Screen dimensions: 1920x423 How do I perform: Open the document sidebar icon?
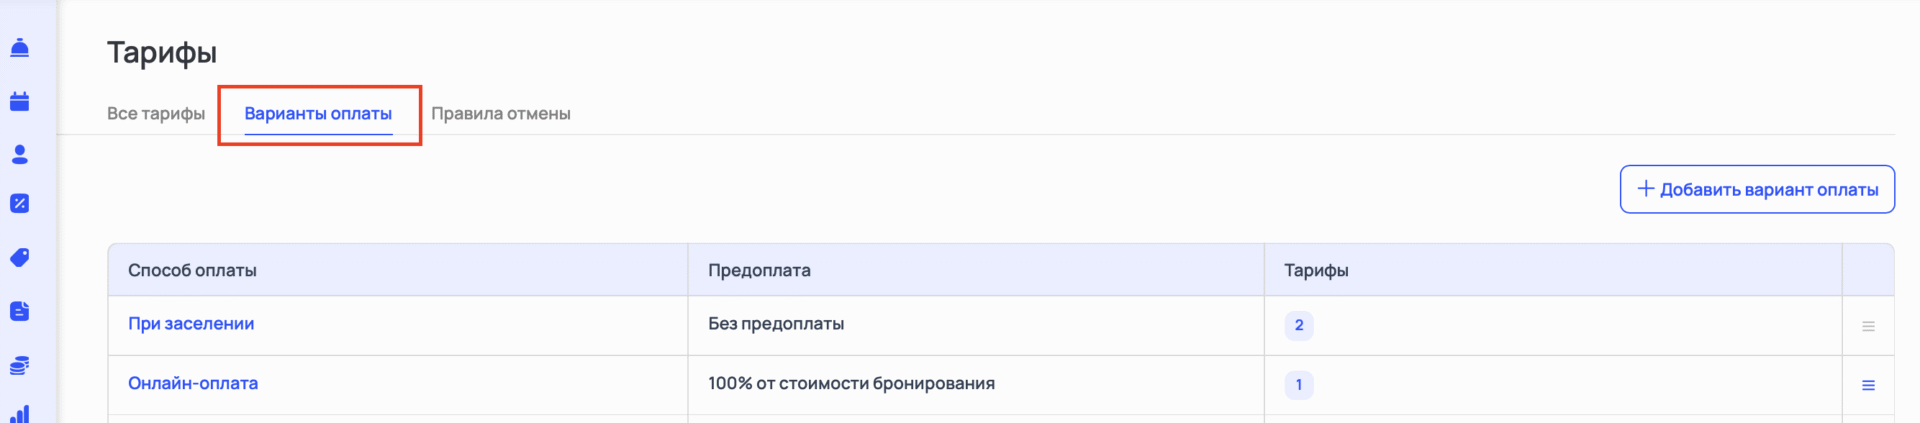[x=19, y=311]
